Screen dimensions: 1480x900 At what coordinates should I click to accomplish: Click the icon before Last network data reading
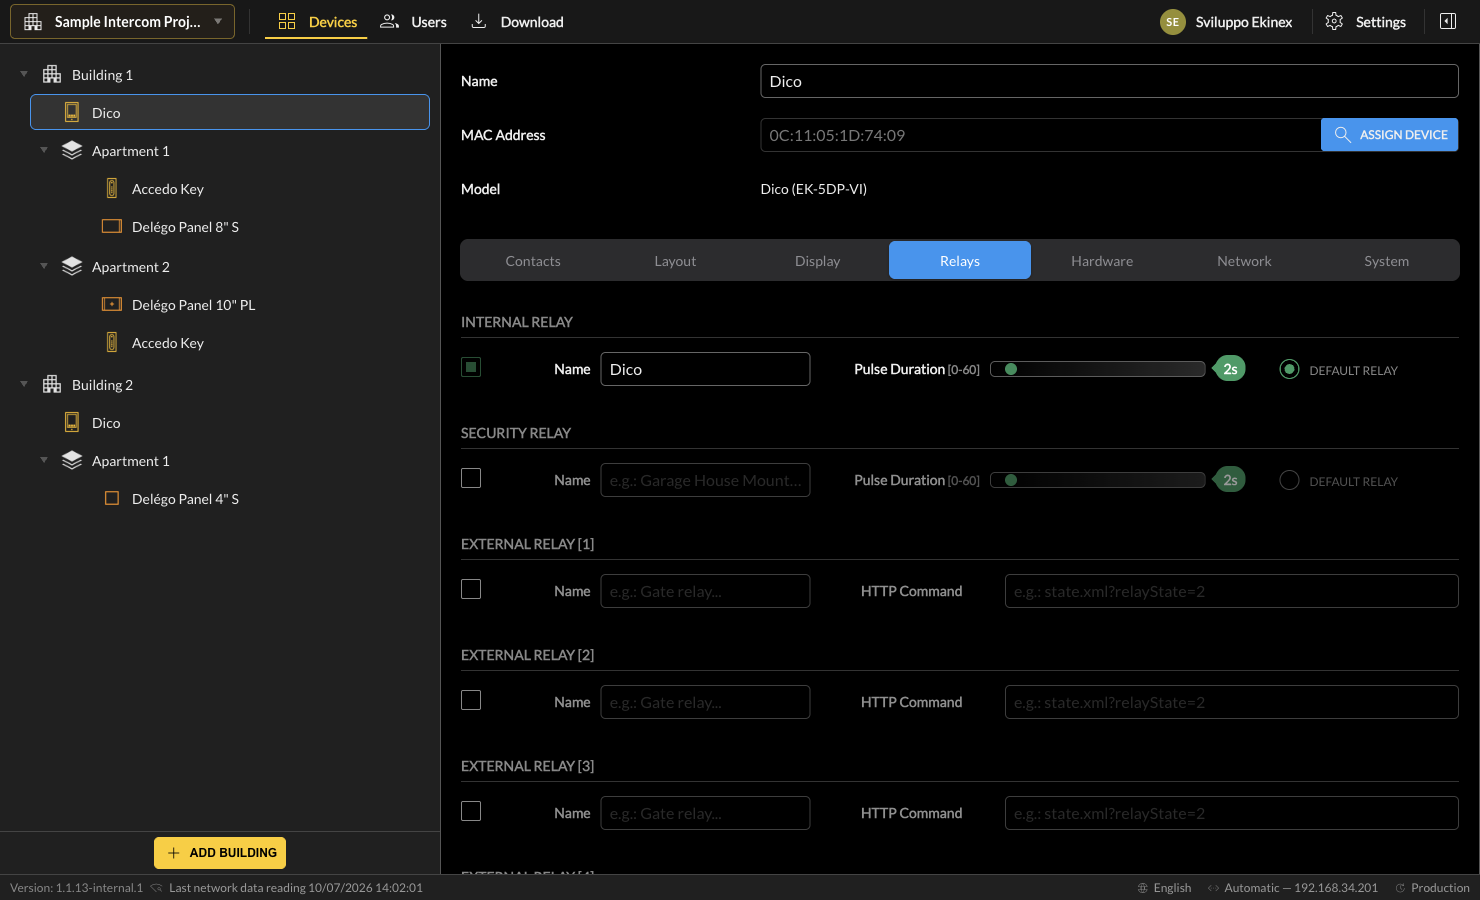click(156, 888)
